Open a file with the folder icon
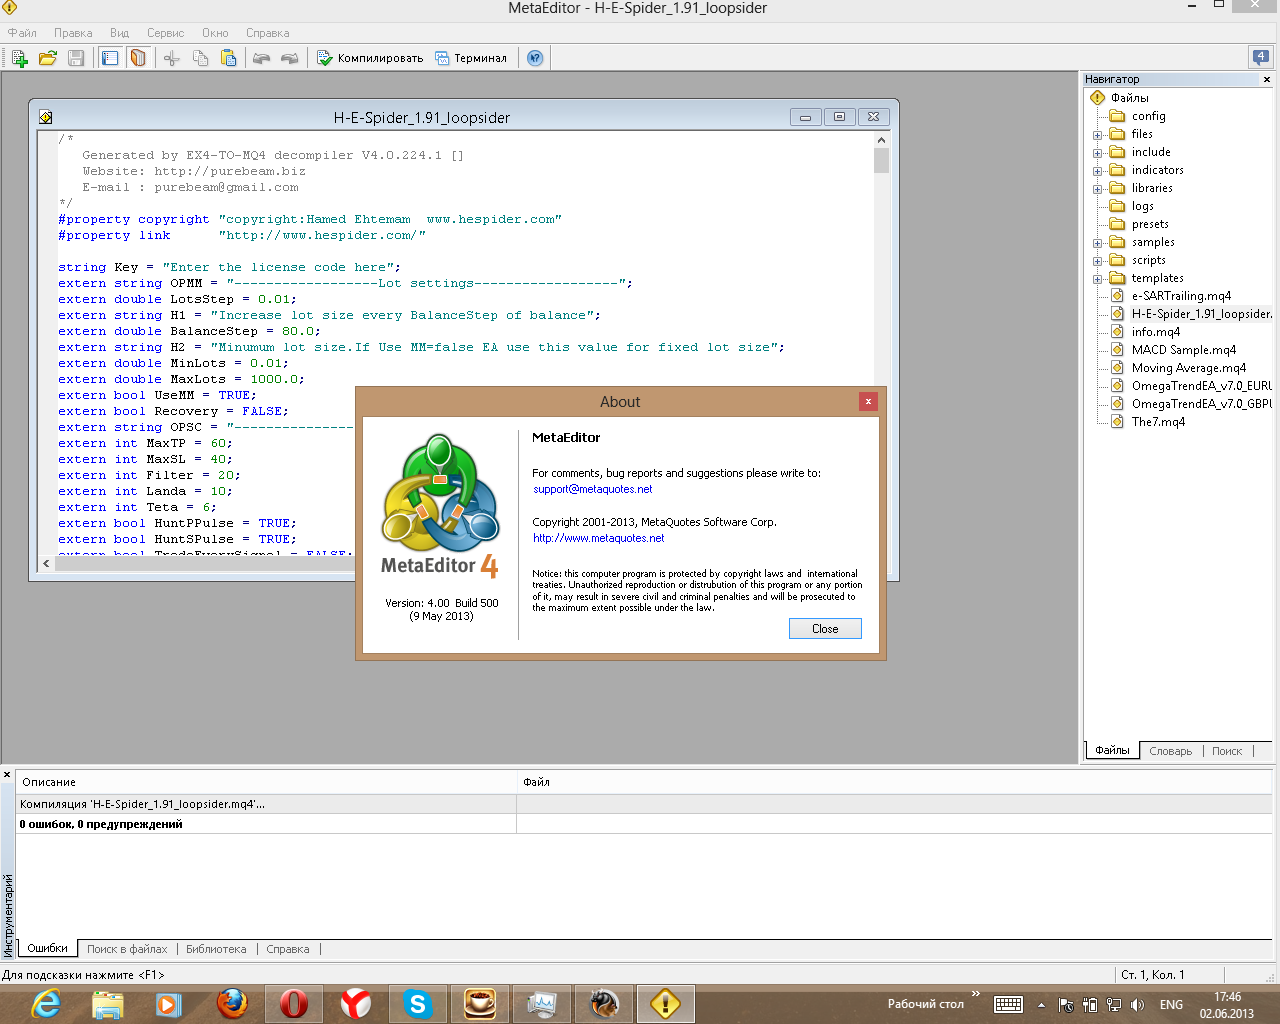 click(x=47, y=58)
